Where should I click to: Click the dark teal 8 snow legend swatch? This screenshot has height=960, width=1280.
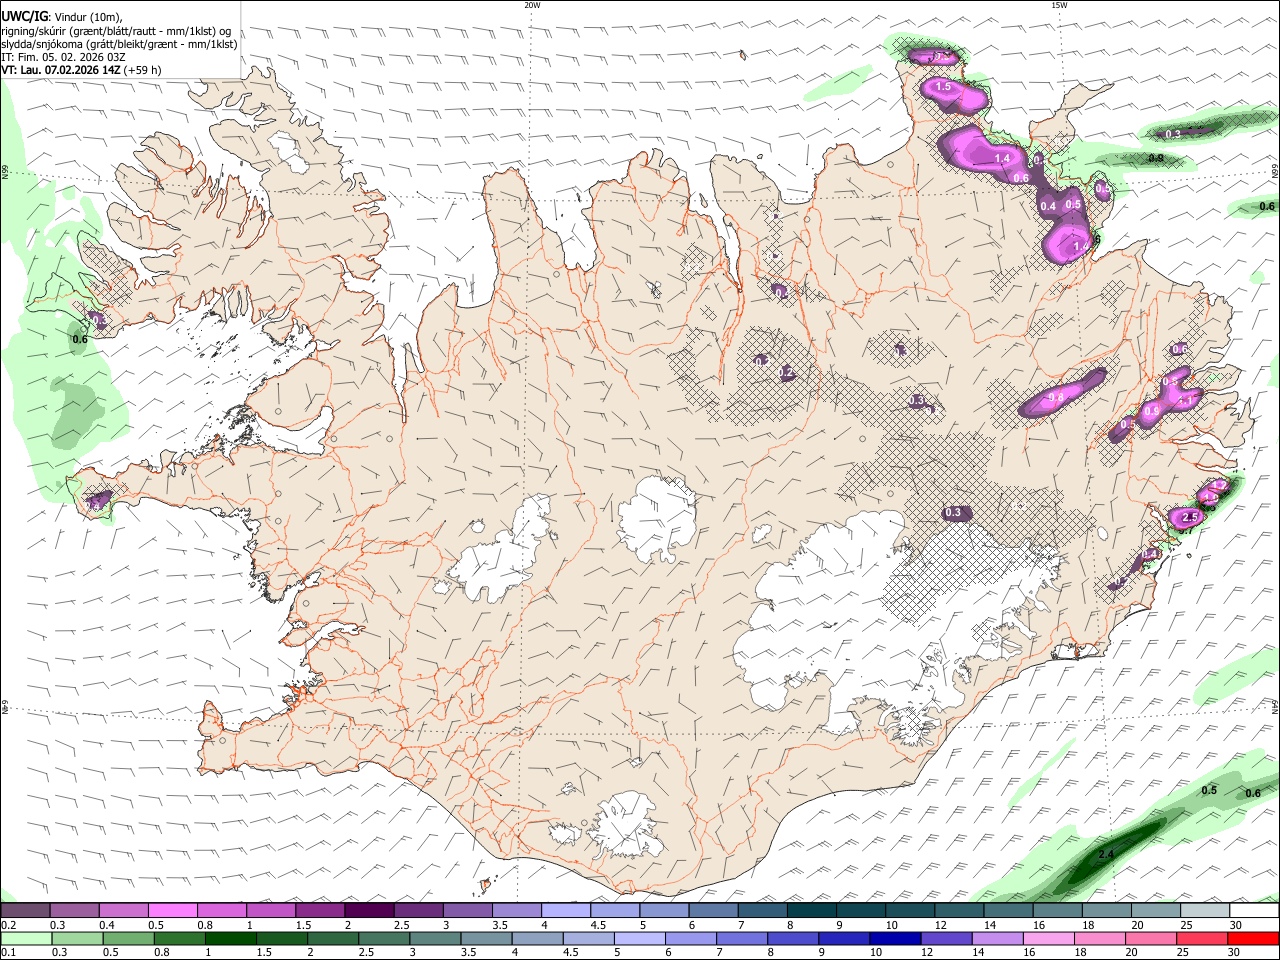point(813,910)
